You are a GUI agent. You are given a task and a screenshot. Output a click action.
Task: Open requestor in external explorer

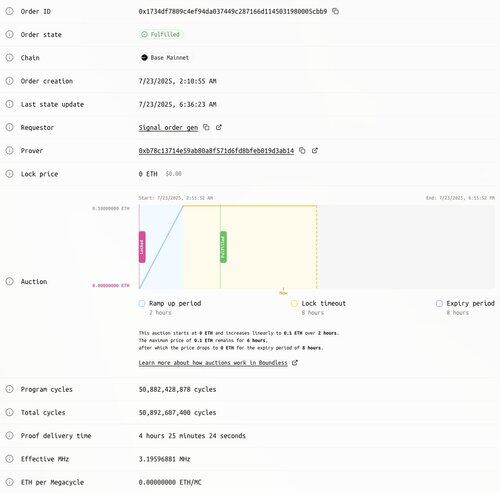point(219,127)
